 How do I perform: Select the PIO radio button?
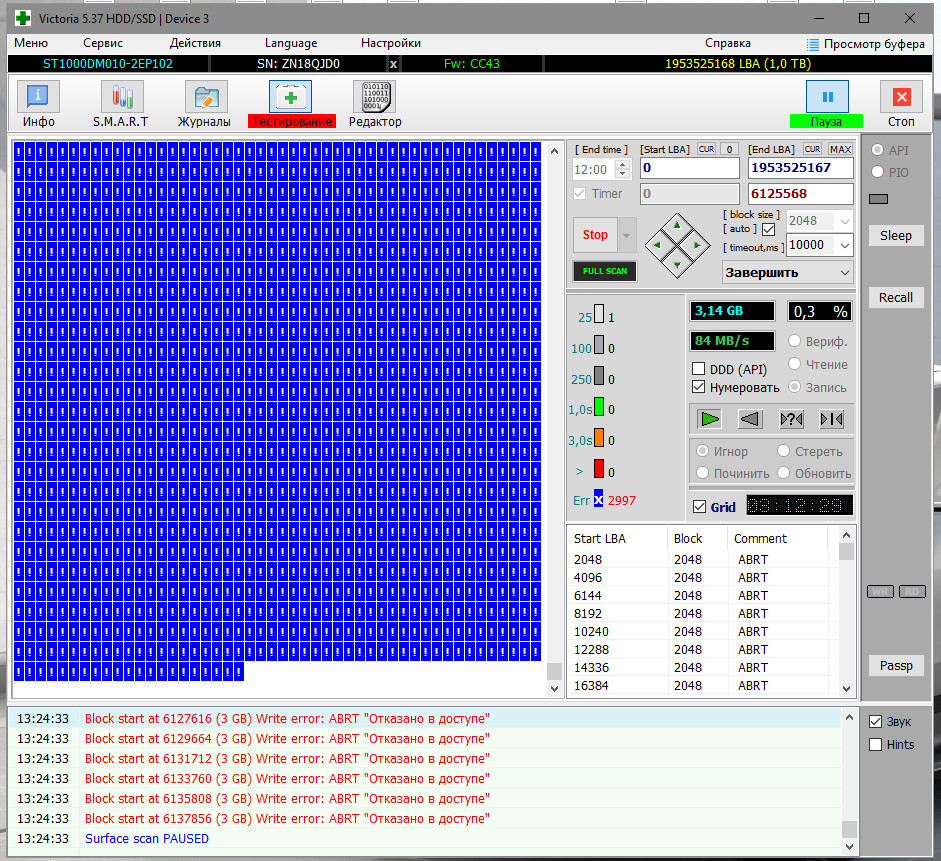[877, 172]
